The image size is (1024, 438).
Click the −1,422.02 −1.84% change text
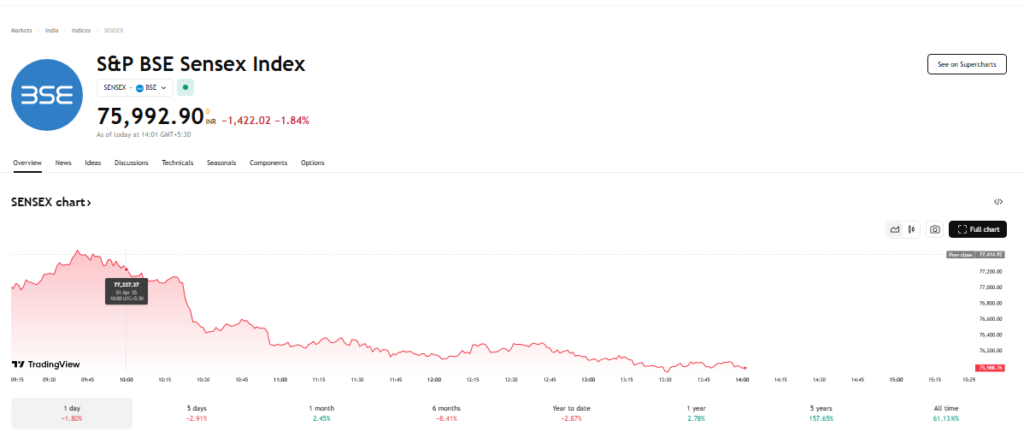coord(265,121)
